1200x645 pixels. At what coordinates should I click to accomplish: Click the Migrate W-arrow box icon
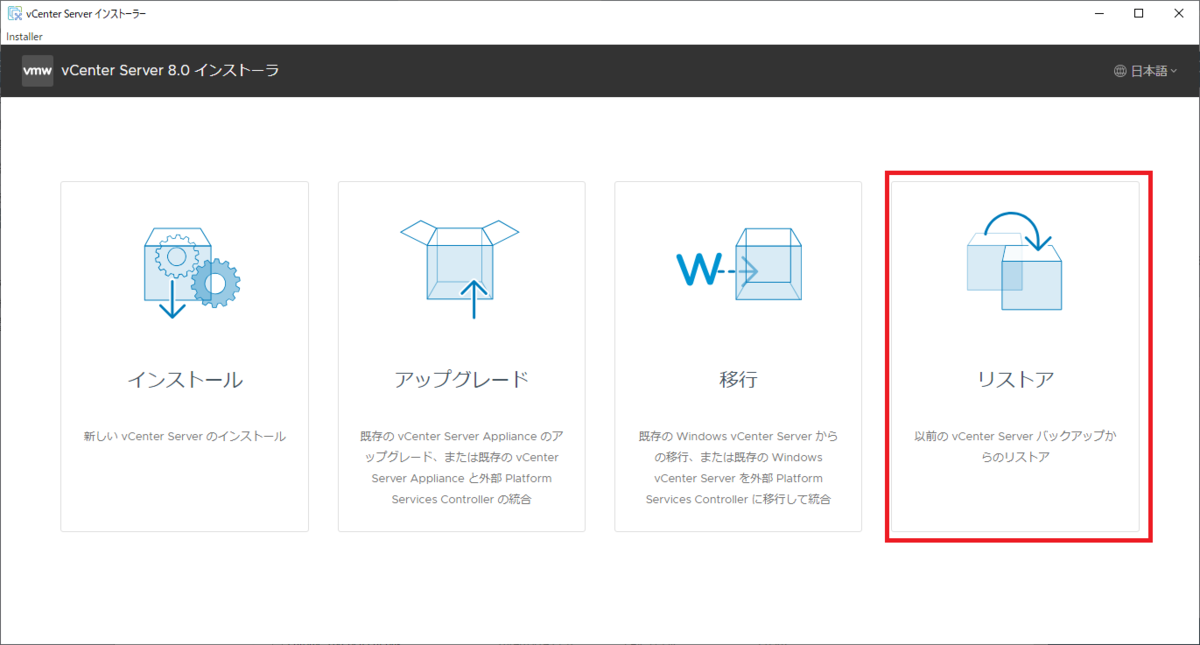click(x=739, y=264)
